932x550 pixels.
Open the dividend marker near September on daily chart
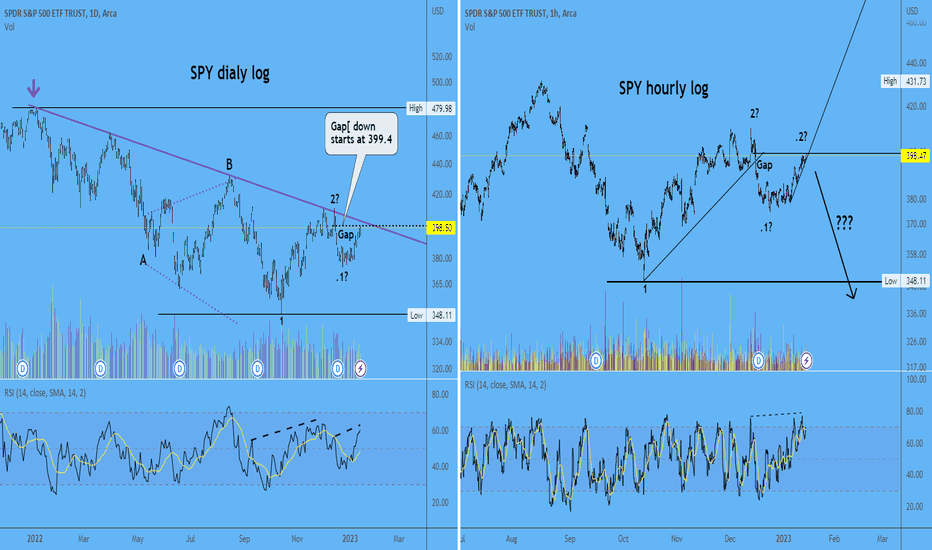pyautogui.click(x=257, y=369)
